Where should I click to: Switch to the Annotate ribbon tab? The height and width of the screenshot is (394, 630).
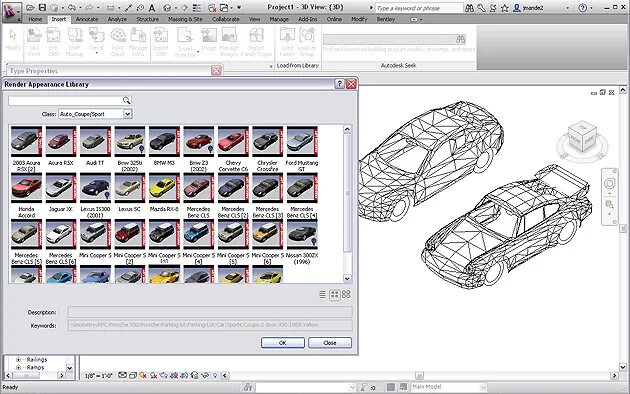(x=87, y=19)
